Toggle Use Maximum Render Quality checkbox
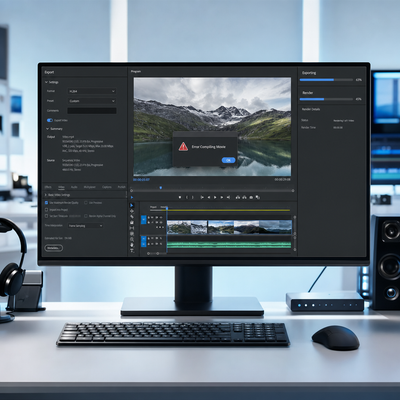400x400 pixels. 46,203
